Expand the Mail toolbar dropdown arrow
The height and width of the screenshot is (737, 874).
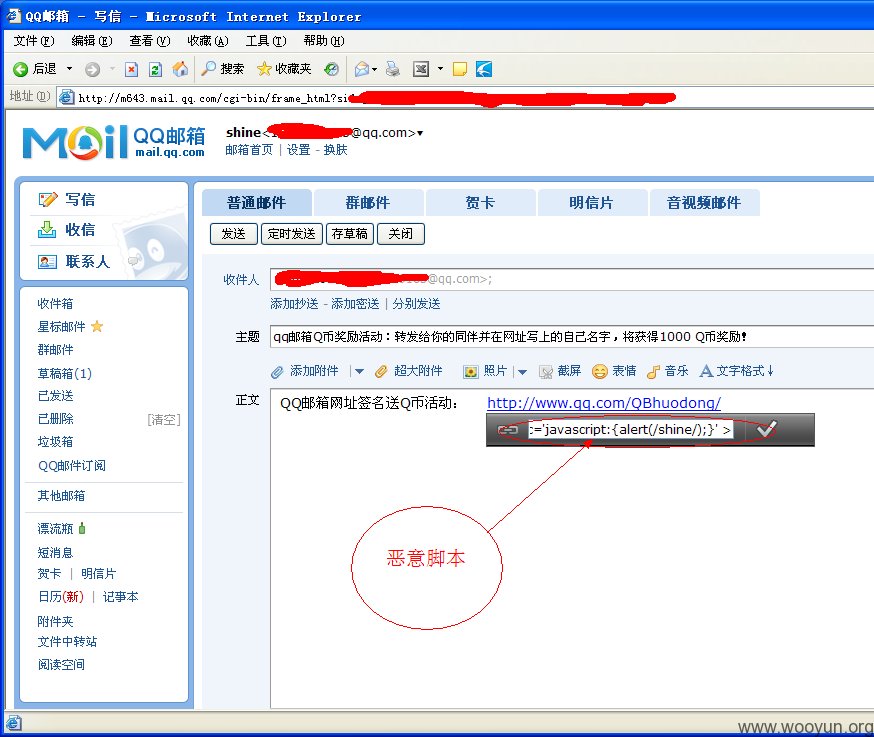[x=375, y=69]
